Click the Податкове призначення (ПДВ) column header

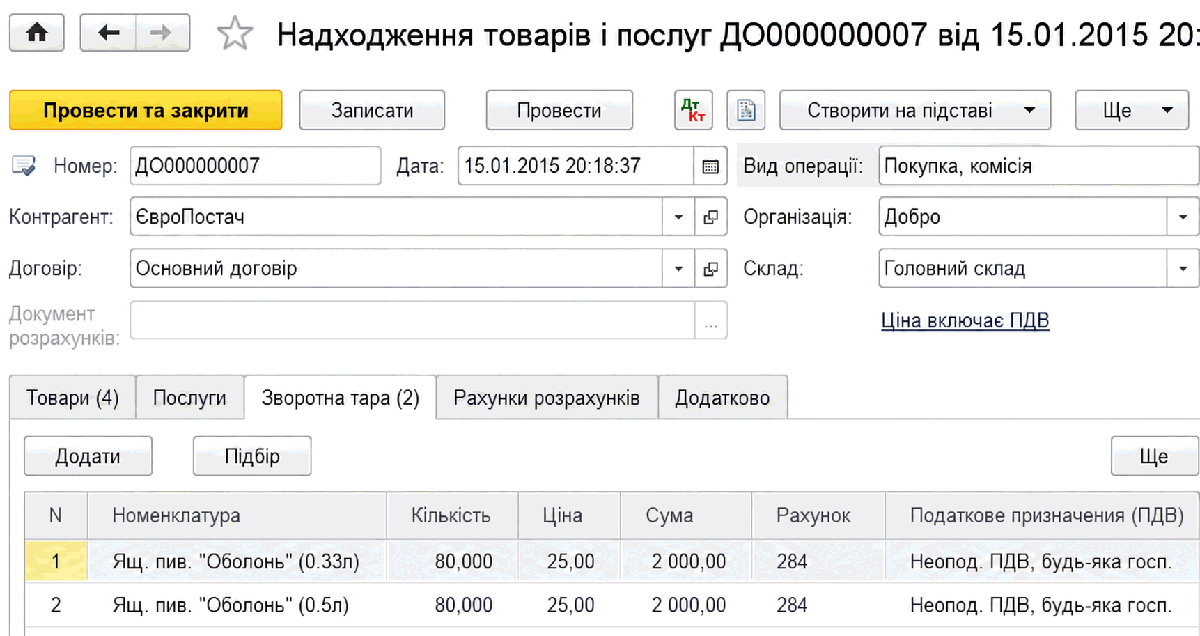[1043, 516]
